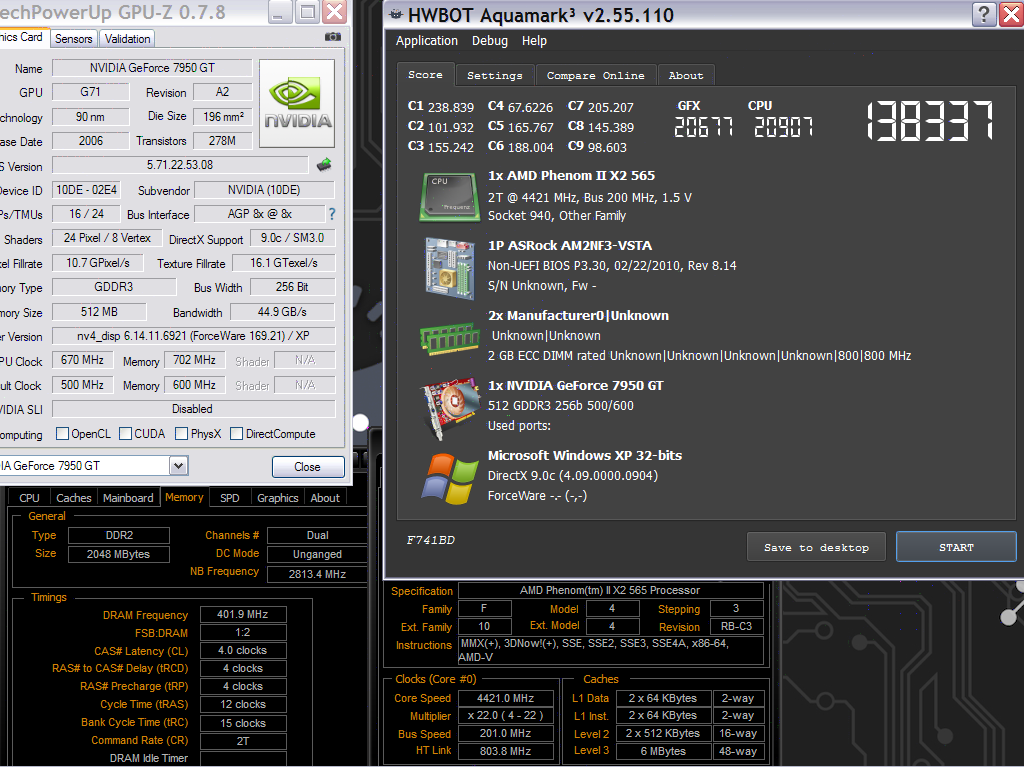Click Save to desktop button

coord(816,547)
